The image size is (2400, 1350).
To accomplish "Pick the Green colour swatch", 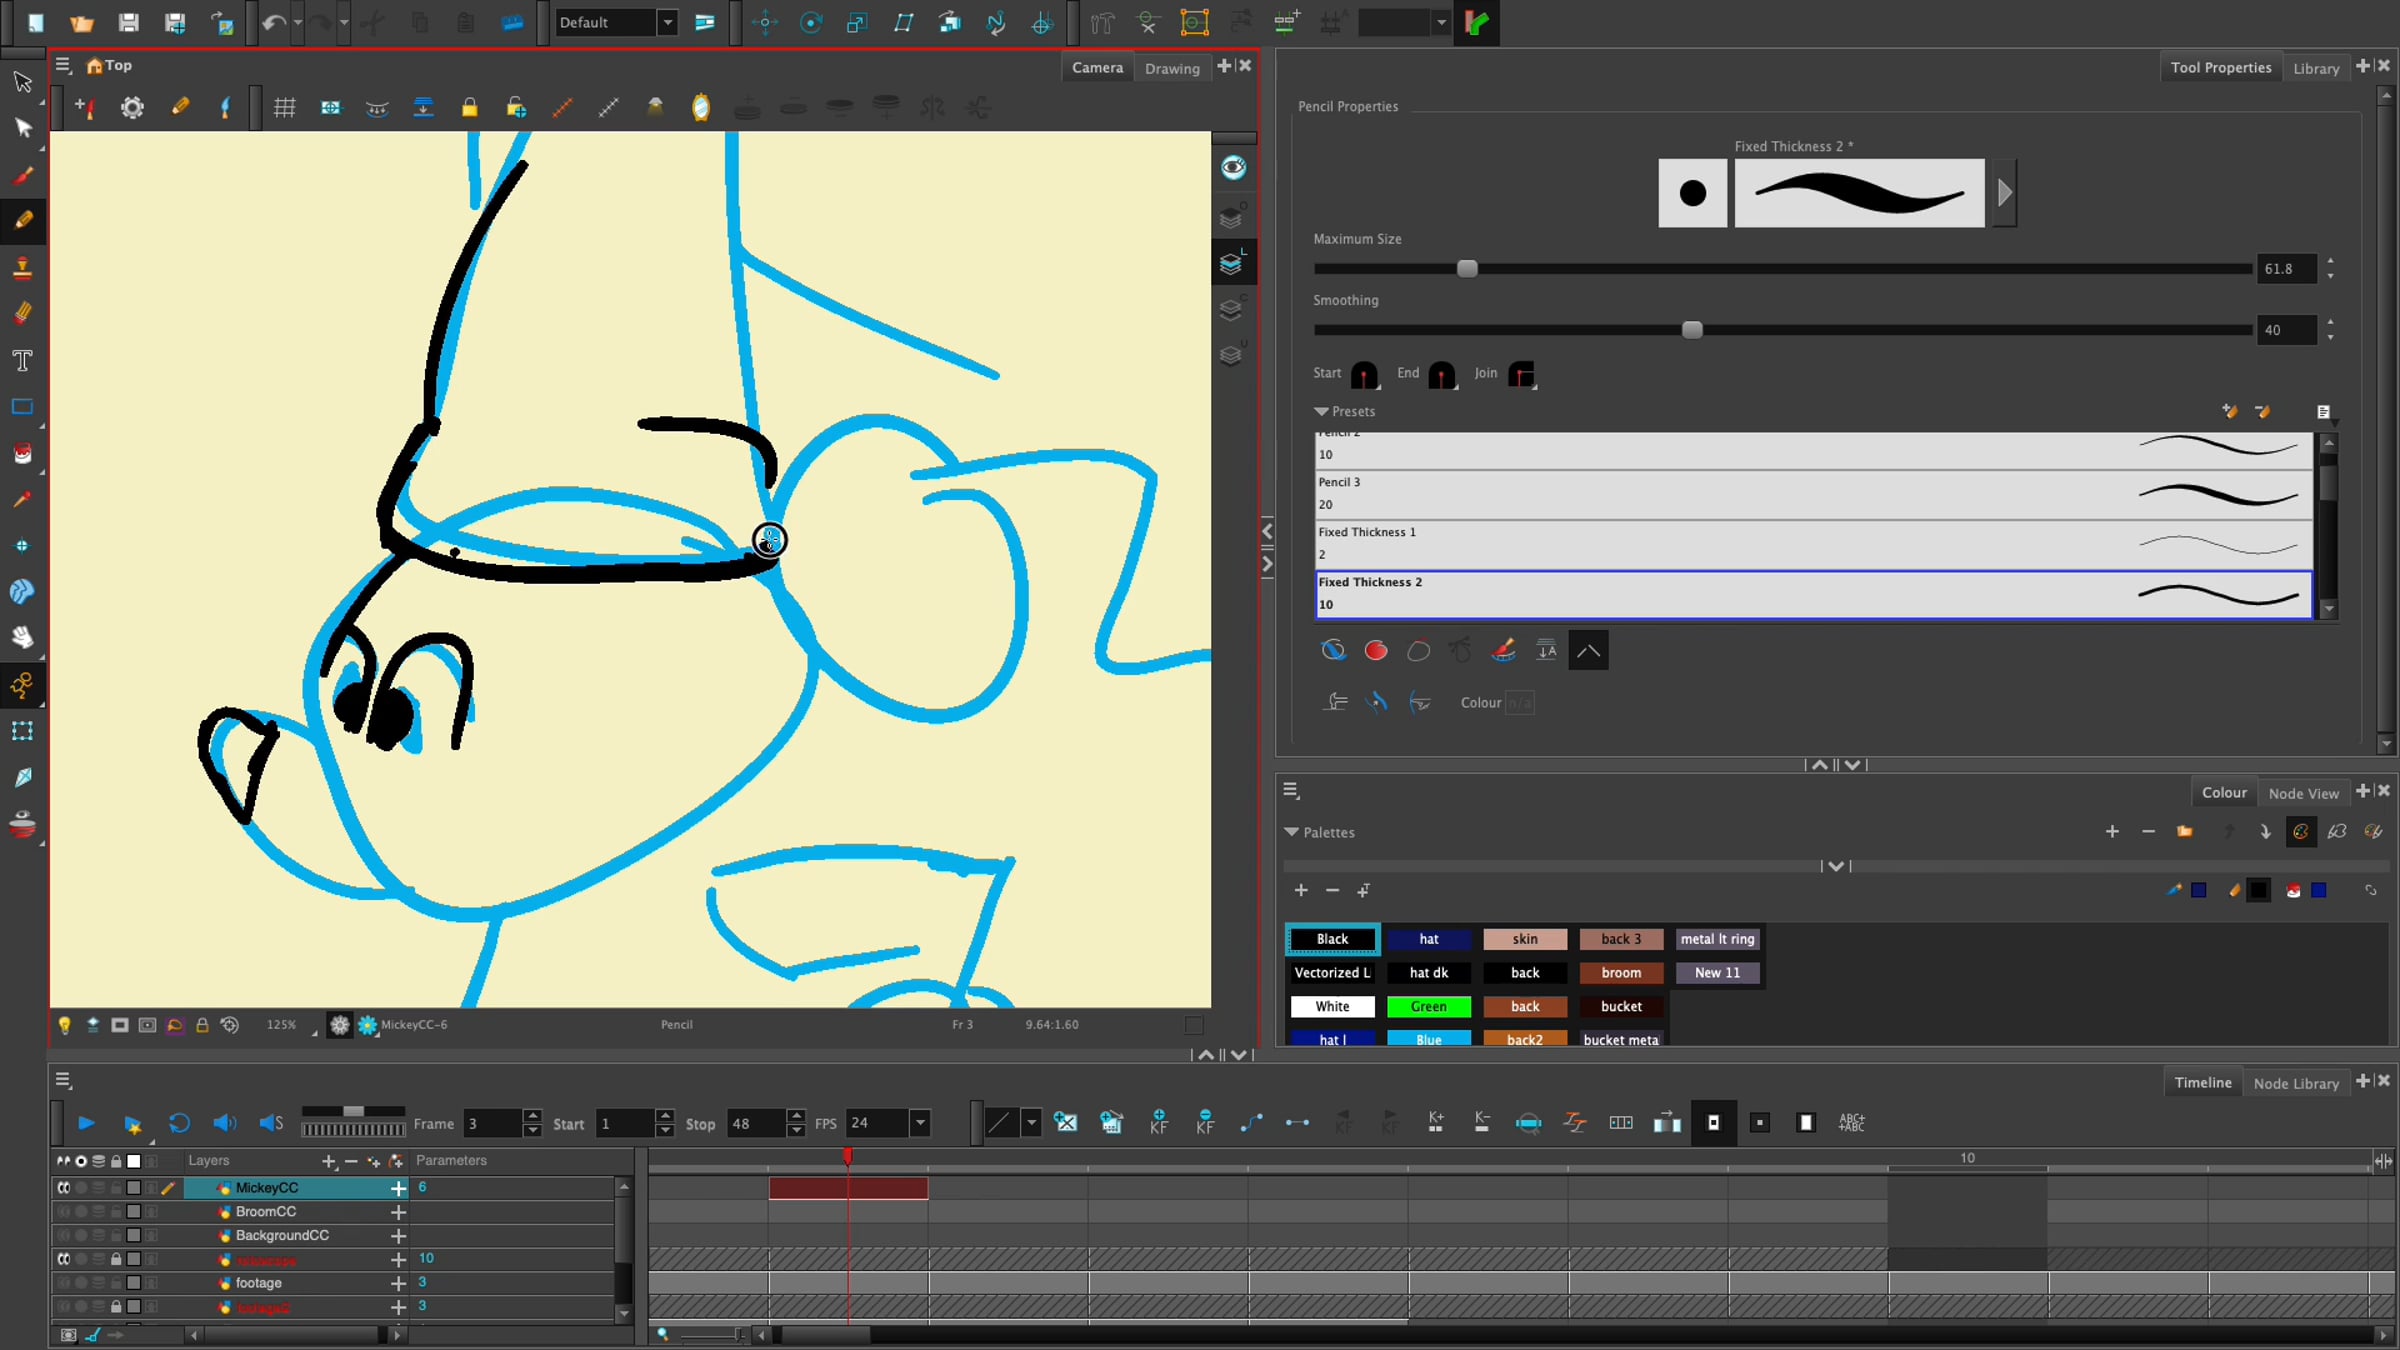I will (x=1428, y=1006).
